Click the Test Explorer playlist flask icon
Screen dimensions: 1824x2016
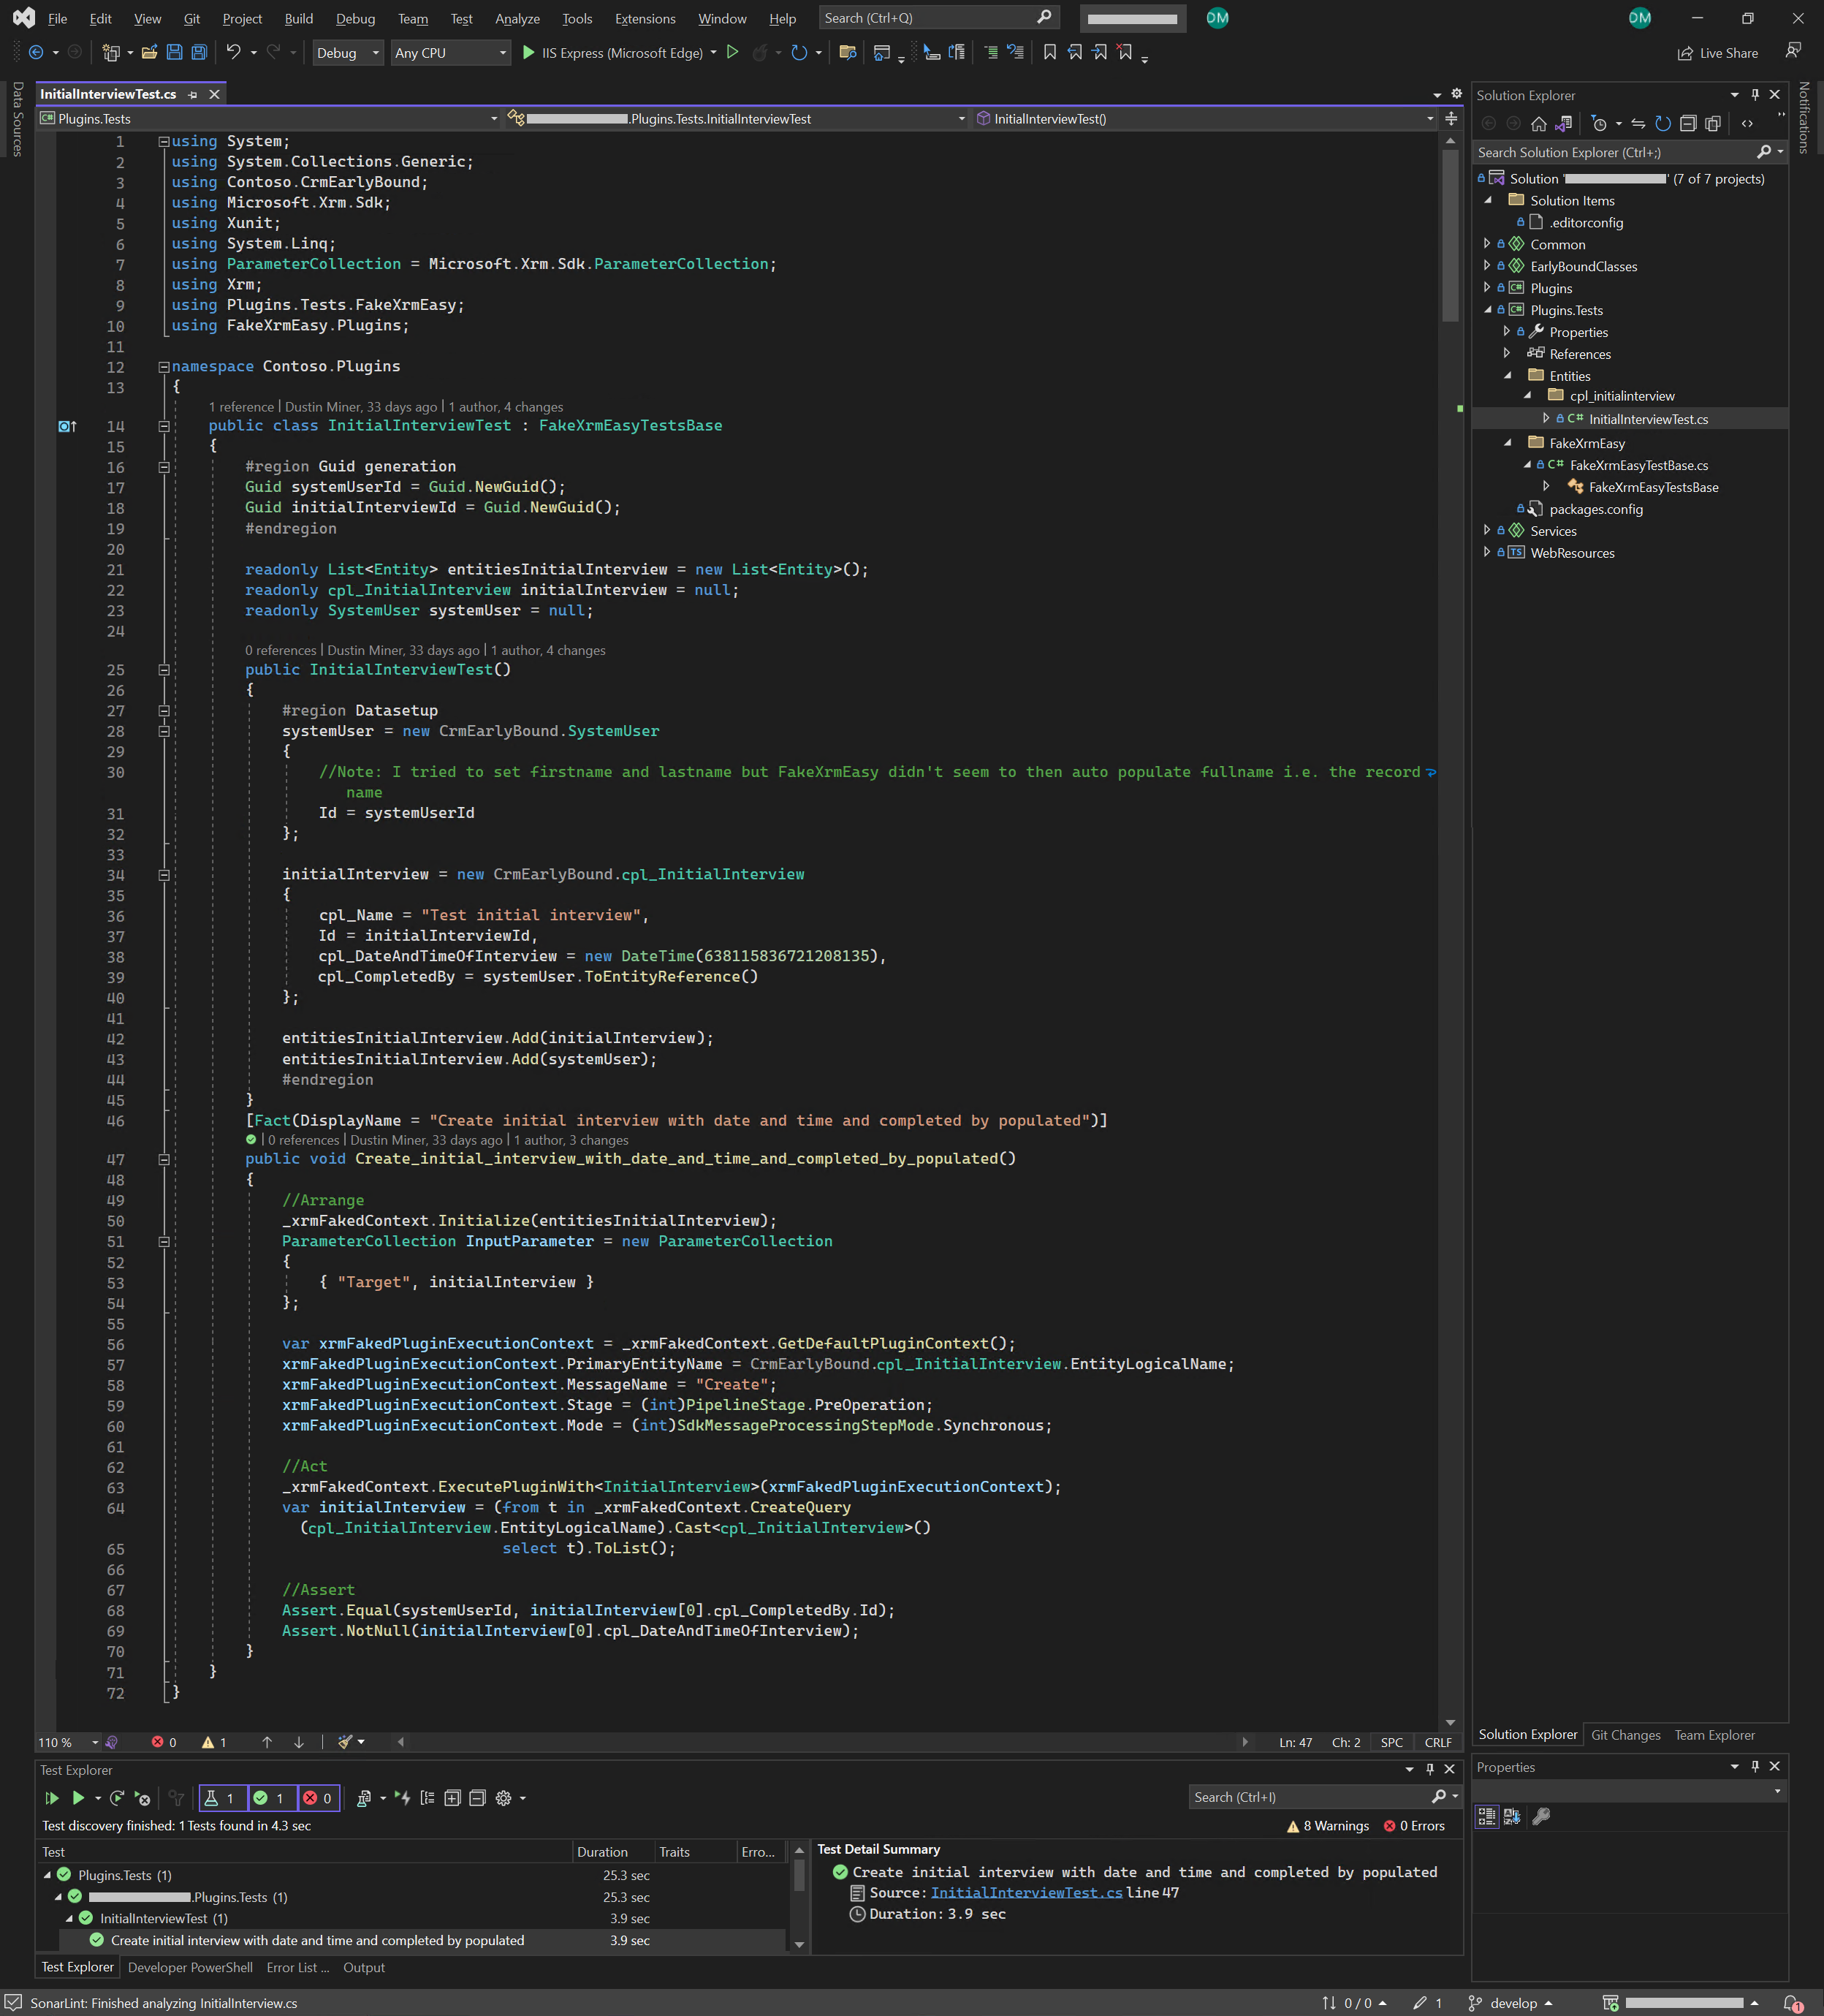[x=363, y=1798]
